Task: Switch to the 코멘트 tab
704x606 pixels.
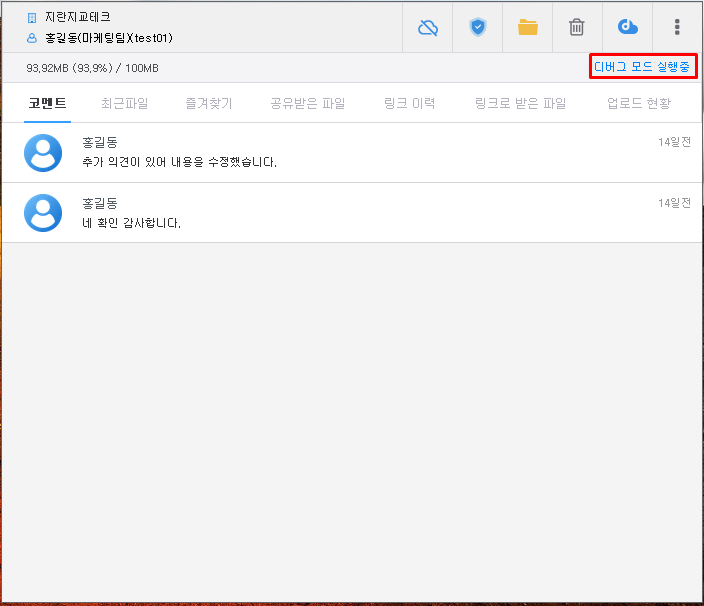Action: (48, 103)
